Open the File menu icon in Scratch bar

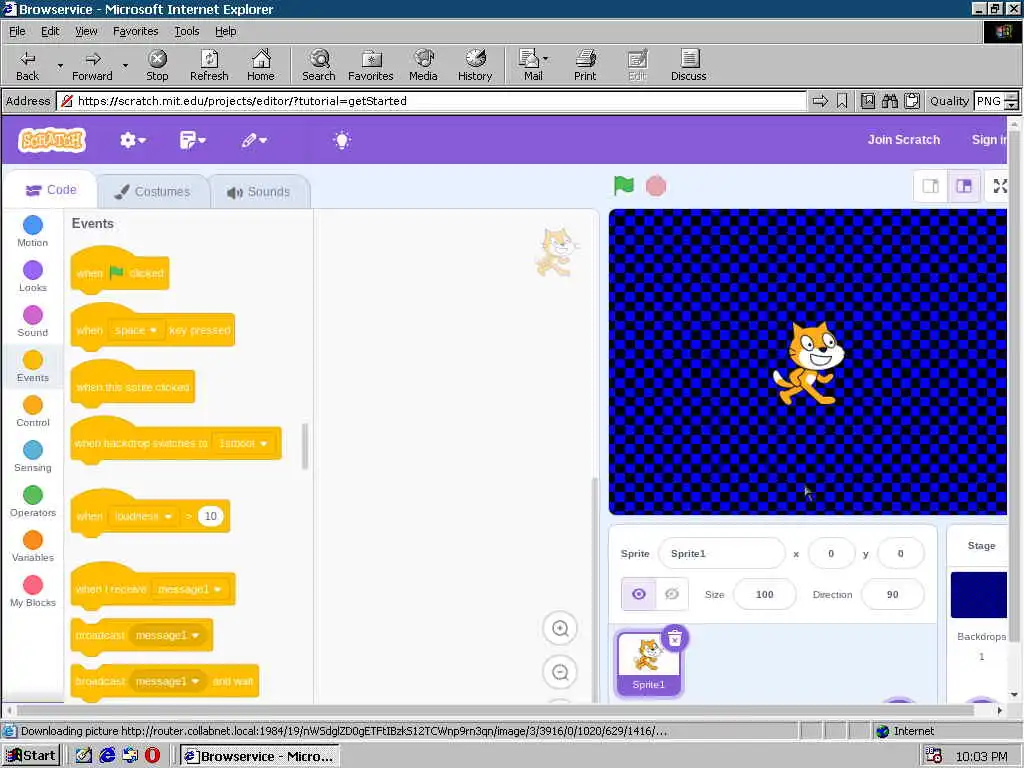pos(193,140)
